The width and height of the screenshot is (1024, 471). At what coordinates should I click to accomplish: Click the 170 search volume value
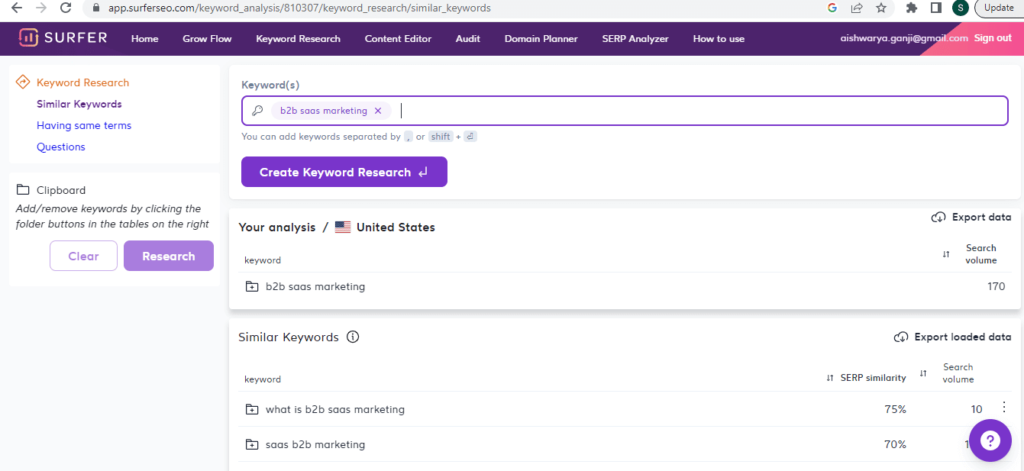coord(996,286)
